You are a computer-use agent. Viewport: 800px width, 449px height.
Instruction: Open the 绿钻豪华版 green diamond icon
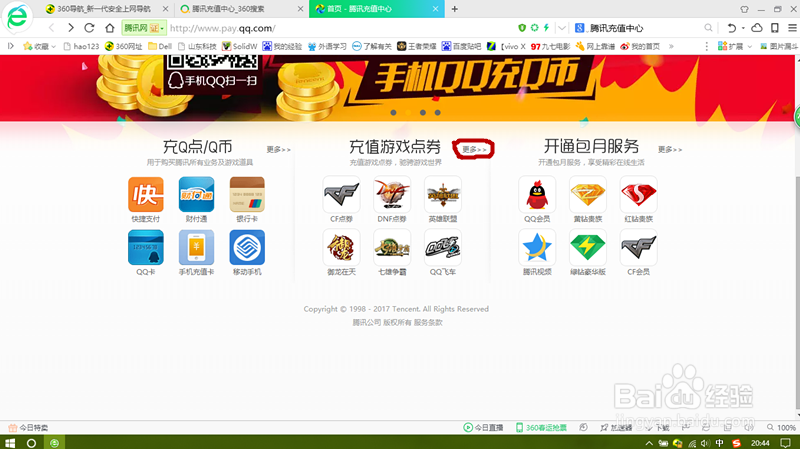(588, 247)
